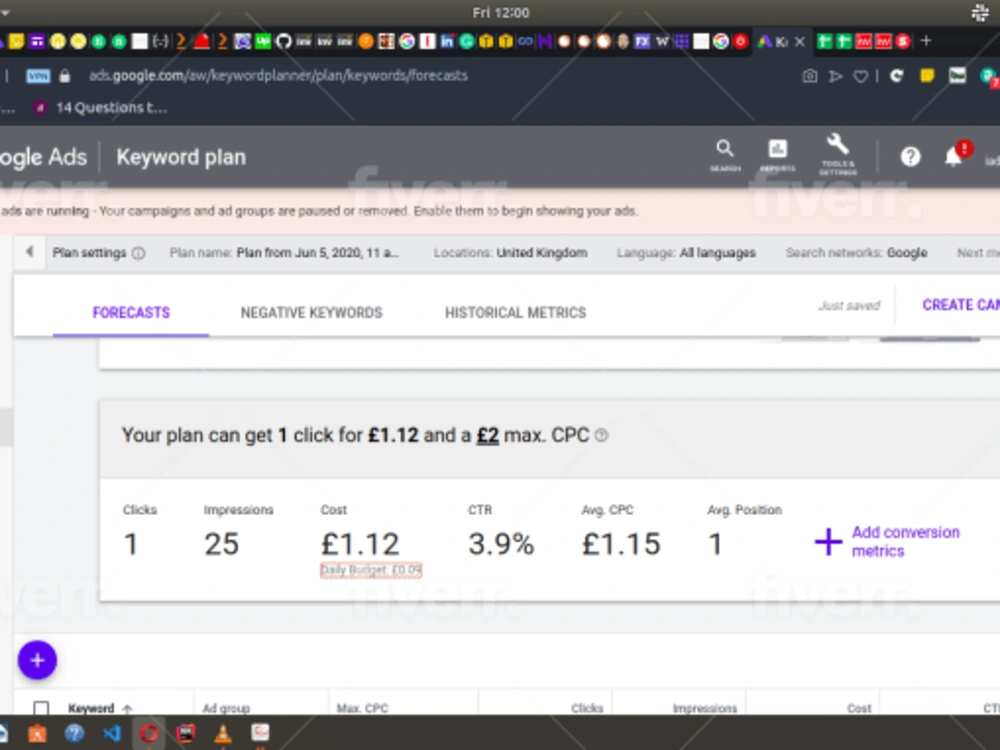This screenshot has width=1000, height=750.
Task: Click the send/flow arrow icon in address bar
Action: [835, 77]
